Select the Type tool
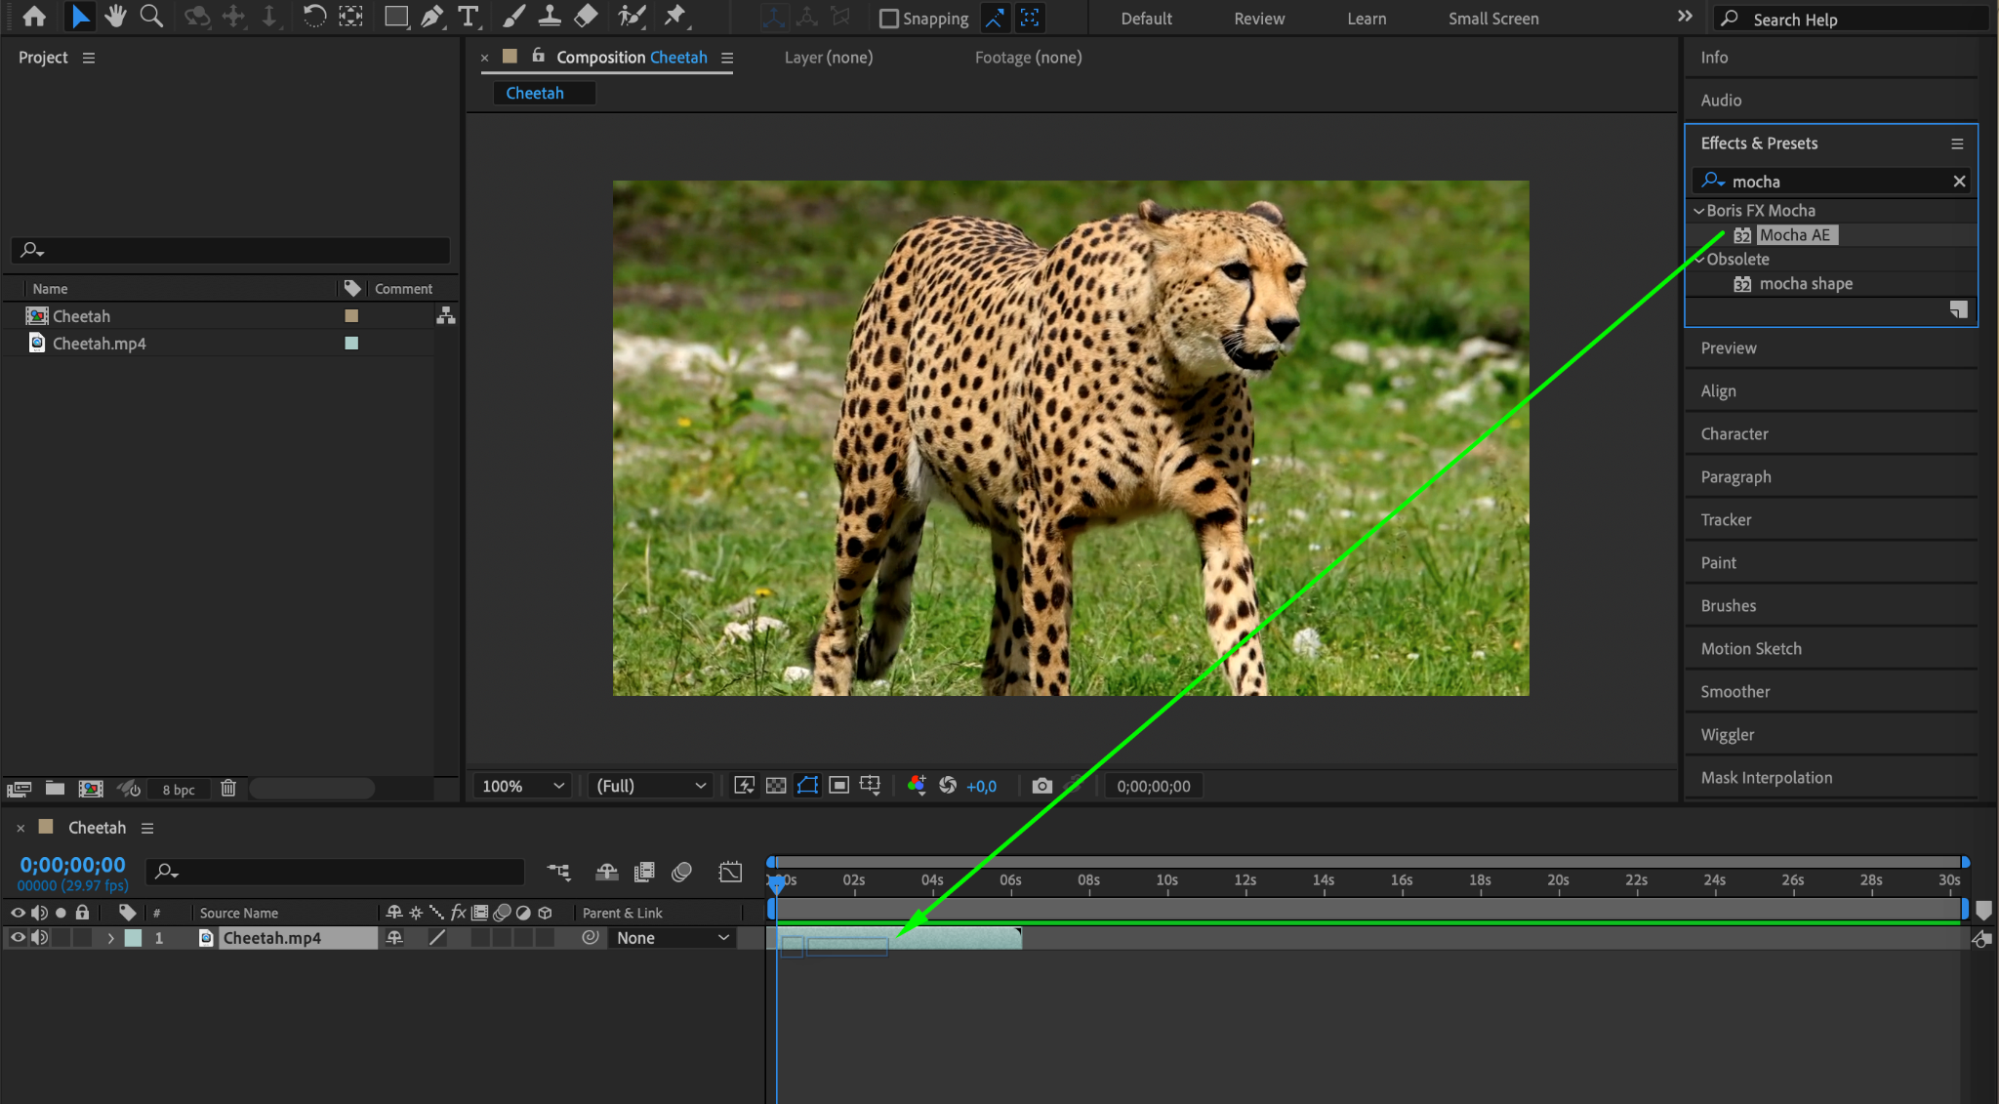This screenshot has width=1999, height=1104. point(467,16)
